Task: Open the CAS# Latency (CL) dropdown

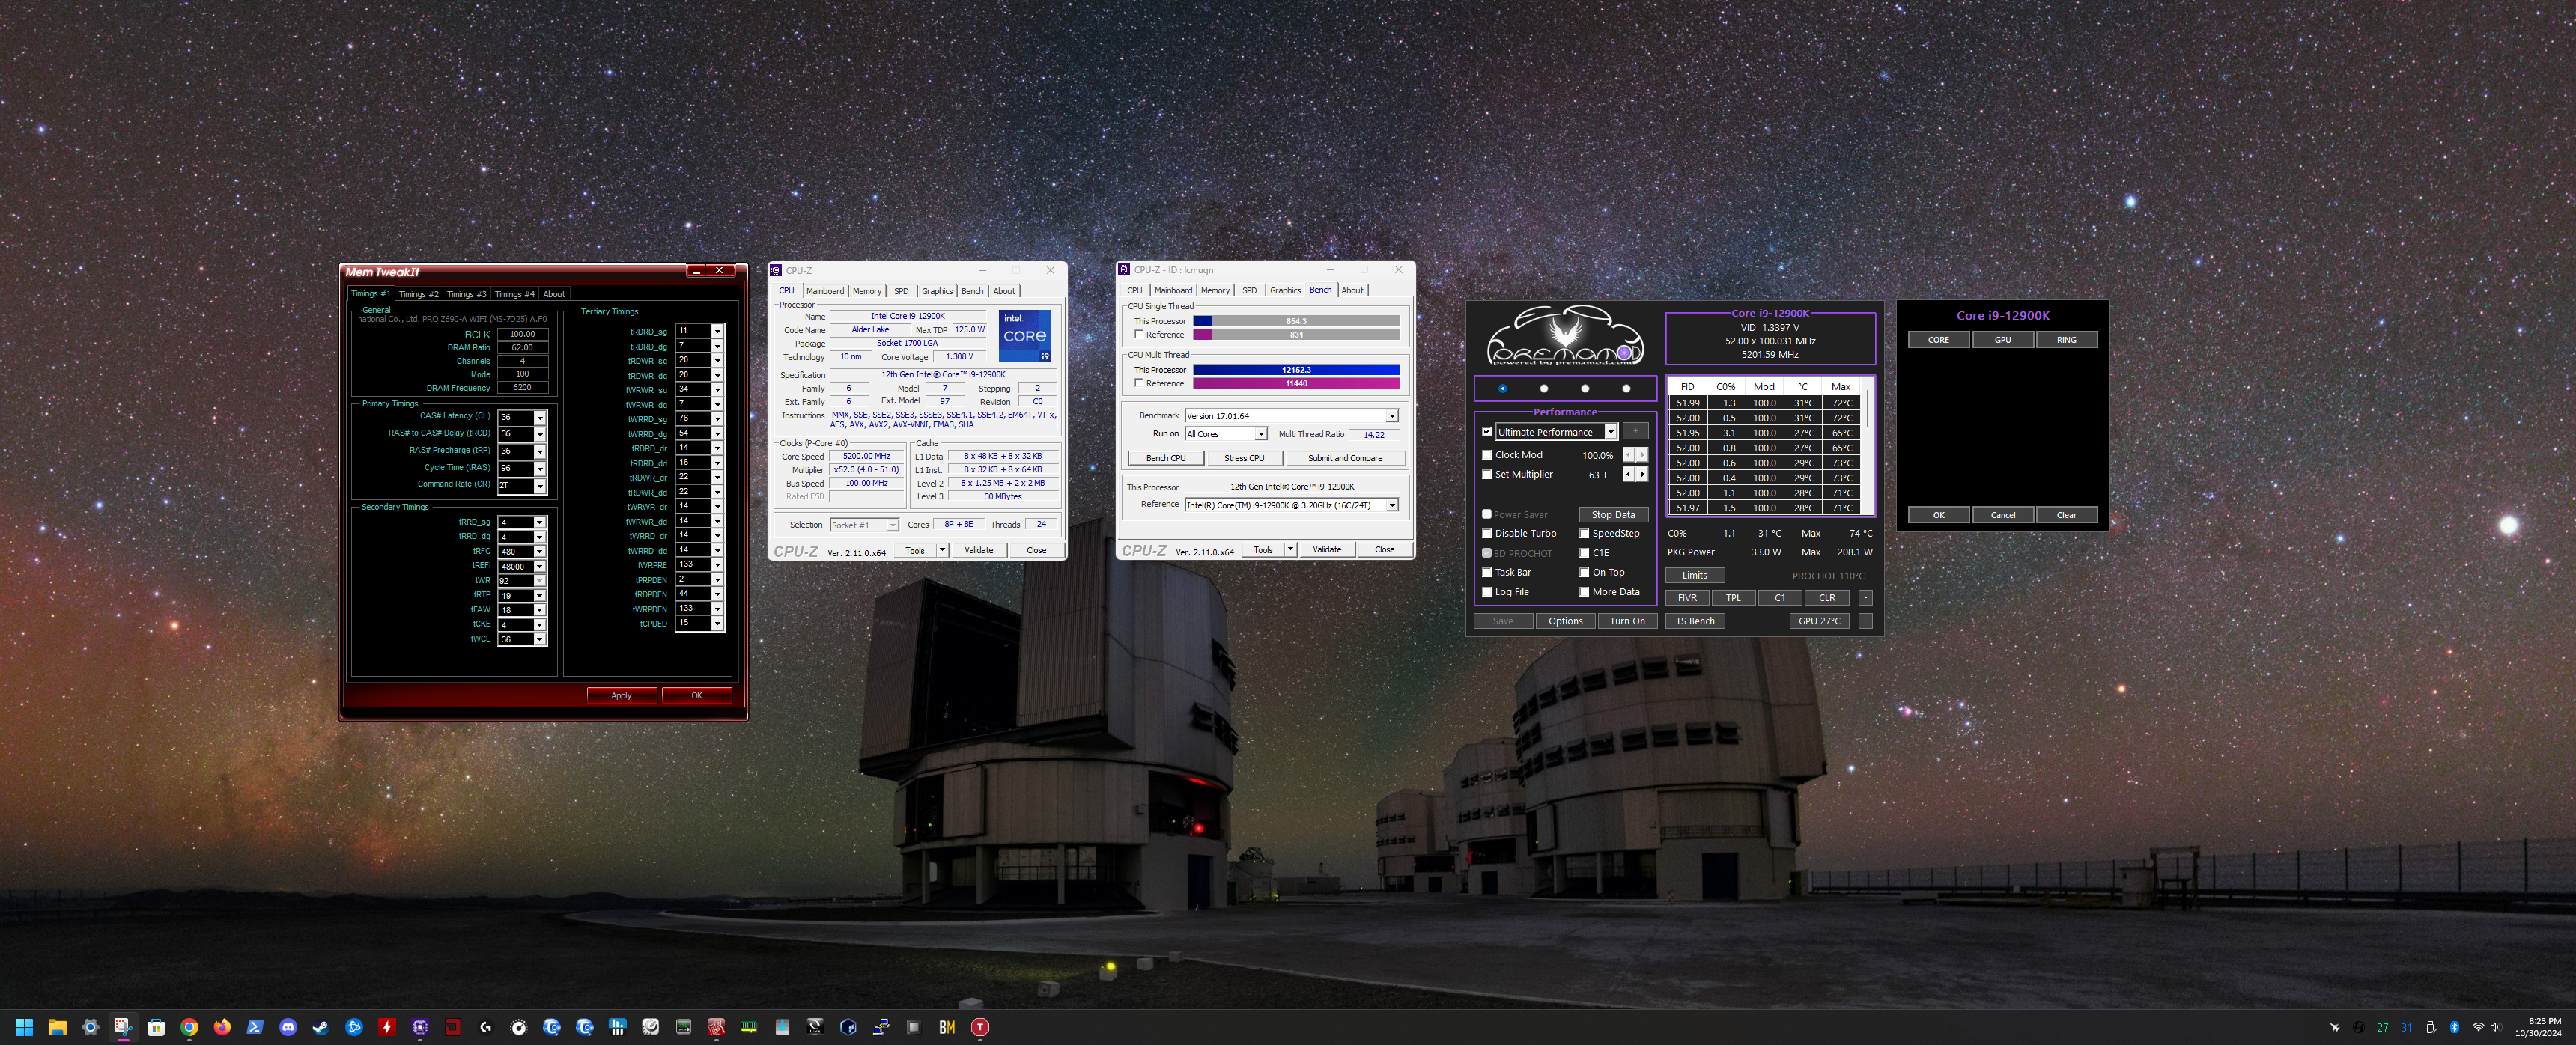Action: (x=540, y=418)
